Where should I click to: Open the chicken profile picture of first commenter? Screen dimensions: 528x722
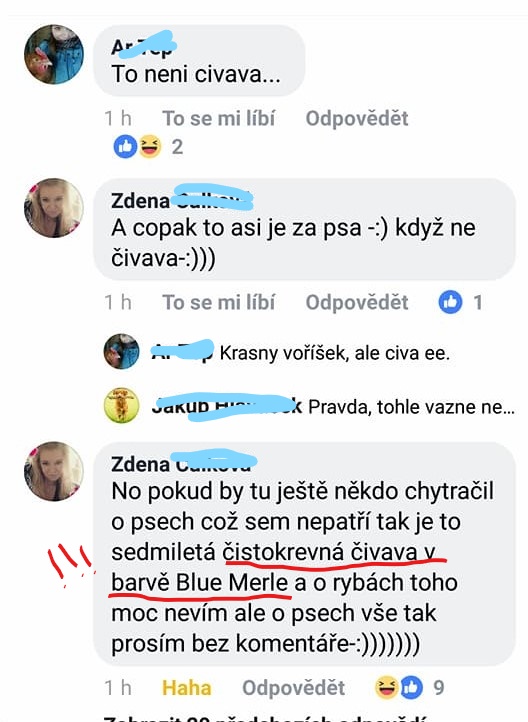[54, 54]
